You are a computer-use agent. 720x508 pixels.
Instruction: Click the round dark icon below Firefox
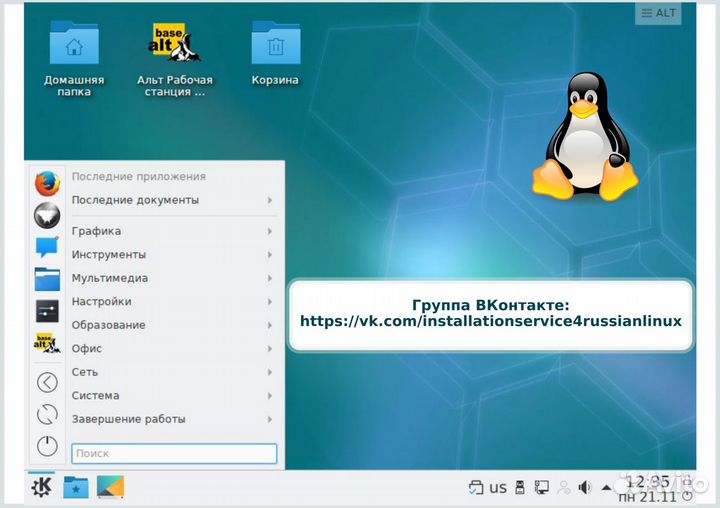tap(47, 215)
